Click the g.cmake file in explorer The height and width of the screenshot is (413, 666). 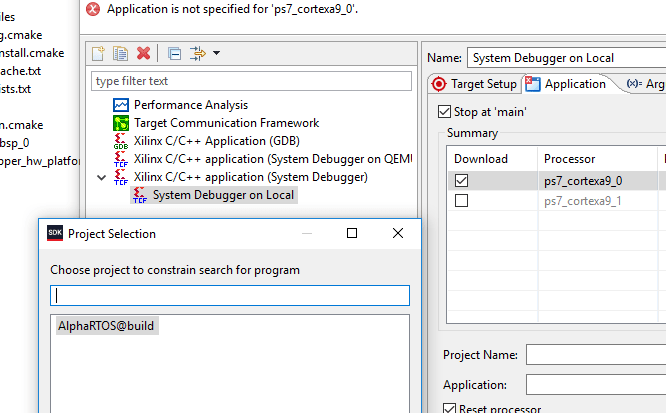(x=21, y=35)
